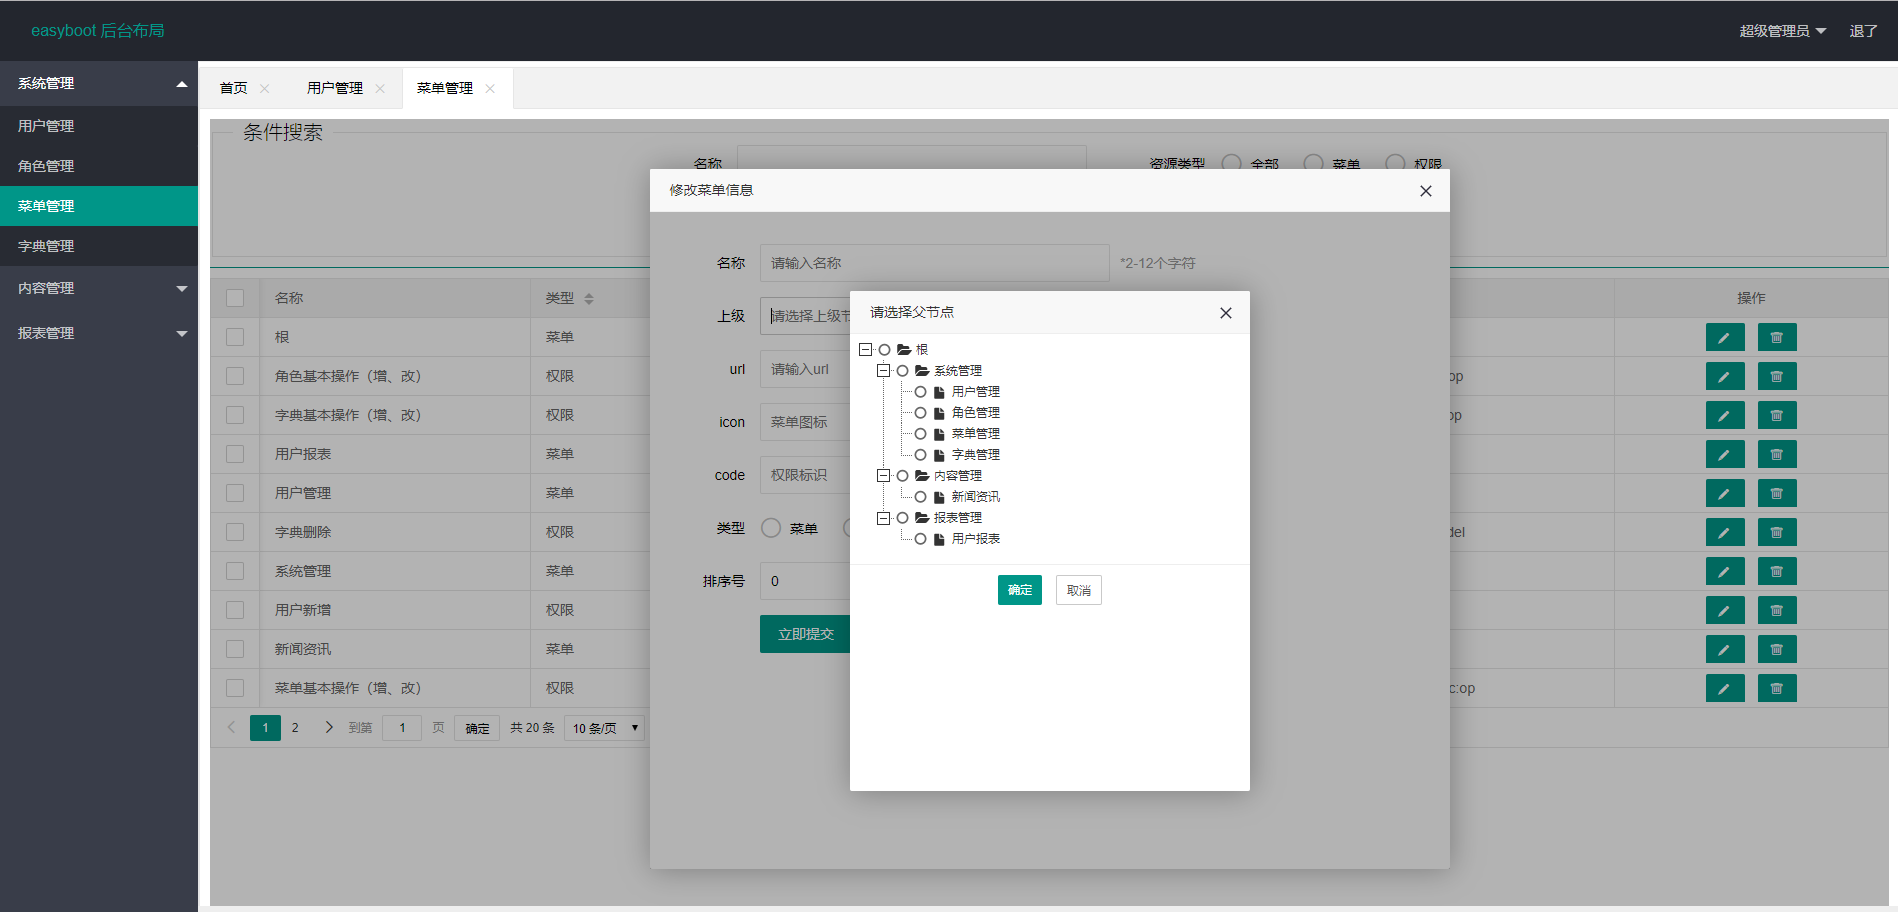Delete the 新闻资讯 table row
Viewport: 1898px width, 912px height.
point(1777,649)
